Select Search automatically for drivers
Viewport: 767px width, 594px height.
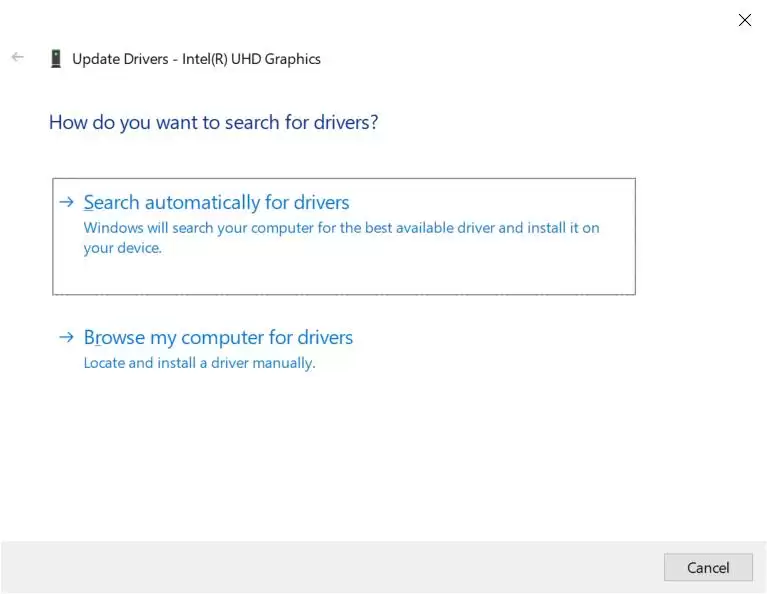pos(216,202)
